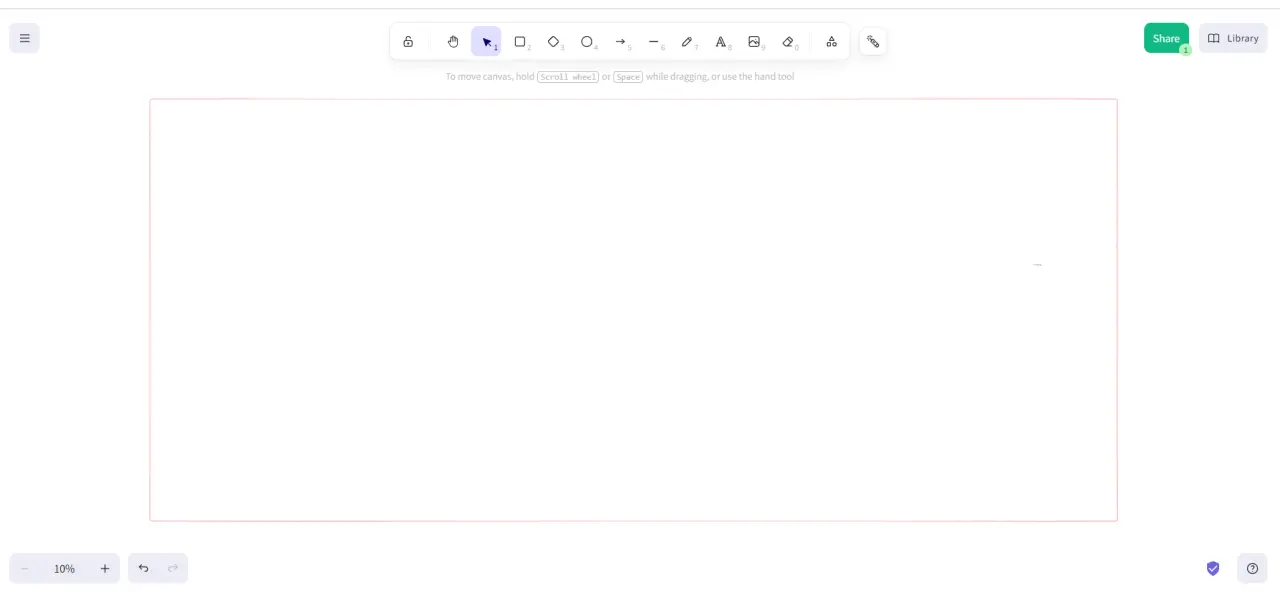
Task: Redo the last undone action
Action: point(173,568)
